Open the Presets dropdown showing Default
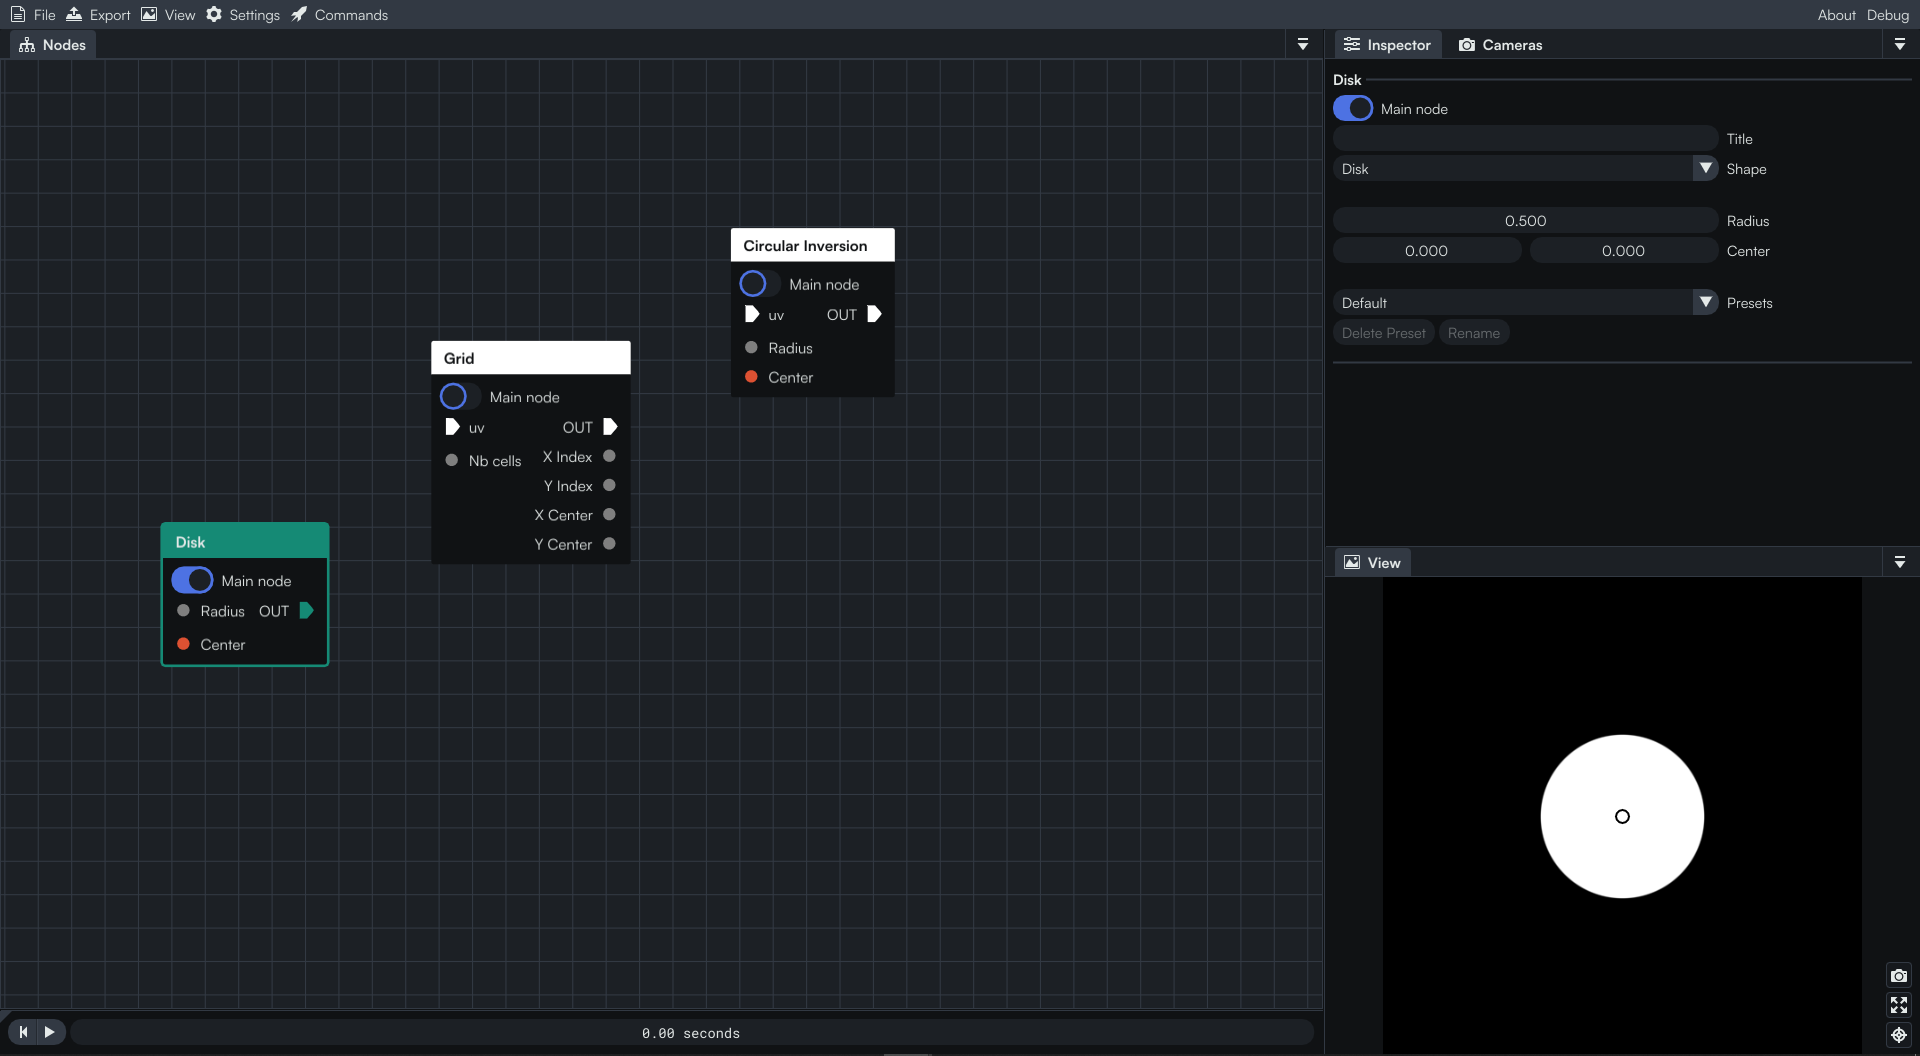Viewport: 1920px width, 1056px height. pos(1525,302)
